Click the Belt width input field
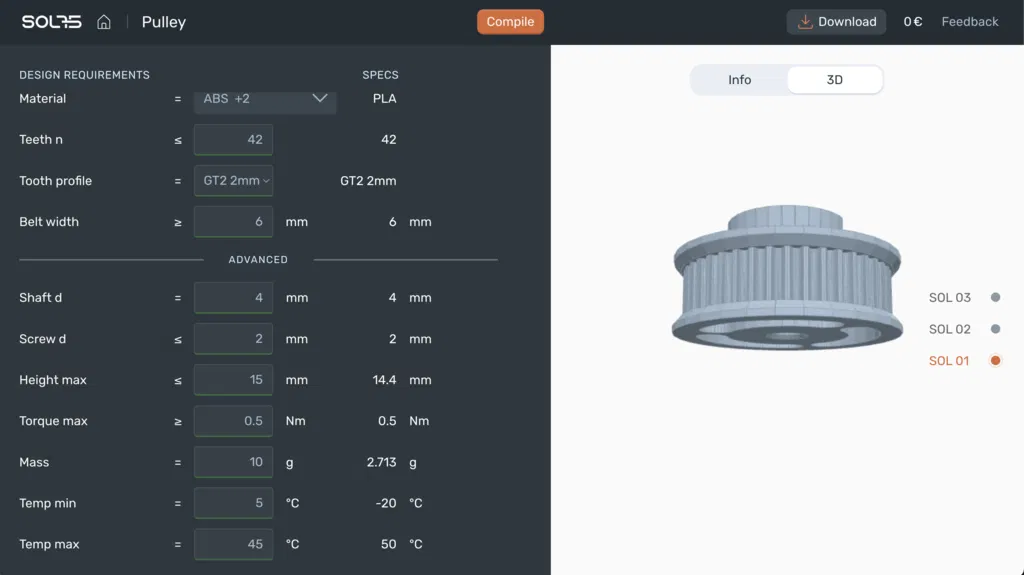Screen dimensions: 1024x575 [233, 222]
